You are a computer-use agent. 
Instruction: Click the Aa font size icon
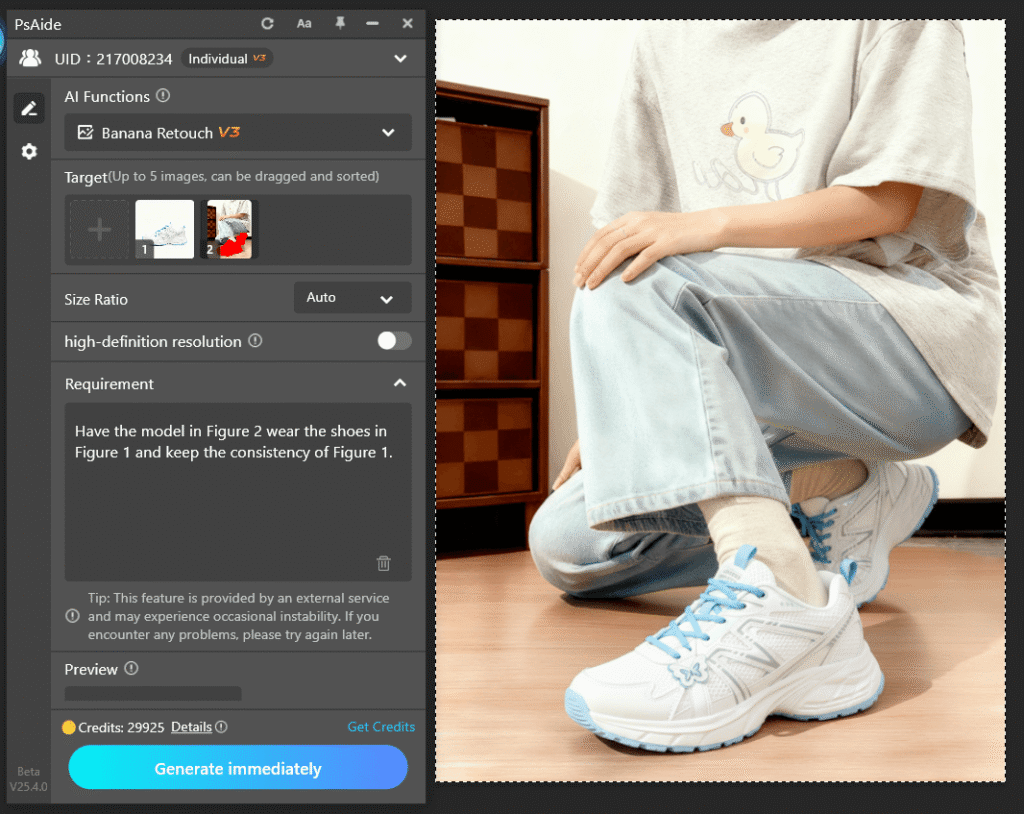point(304,23)
